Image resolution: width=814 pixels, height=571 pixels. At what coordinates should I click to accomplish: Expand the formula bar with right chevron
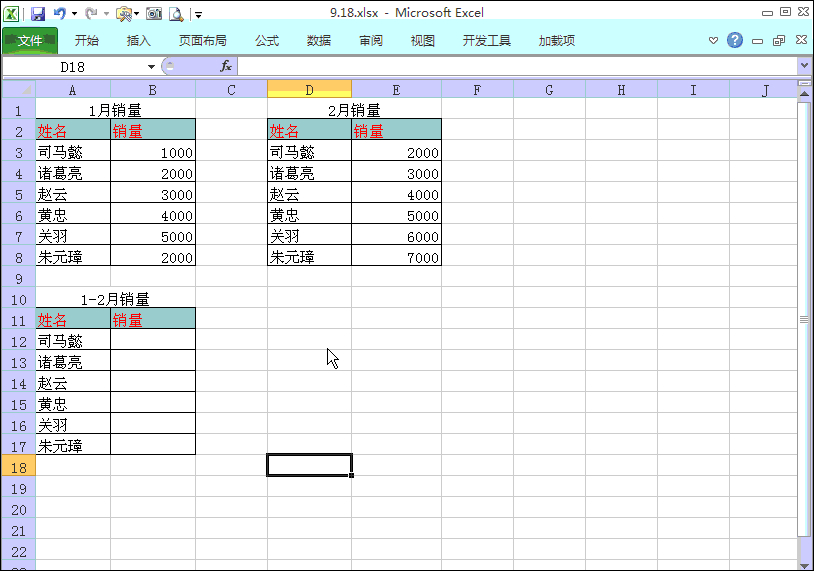click(x=804, y=66)
